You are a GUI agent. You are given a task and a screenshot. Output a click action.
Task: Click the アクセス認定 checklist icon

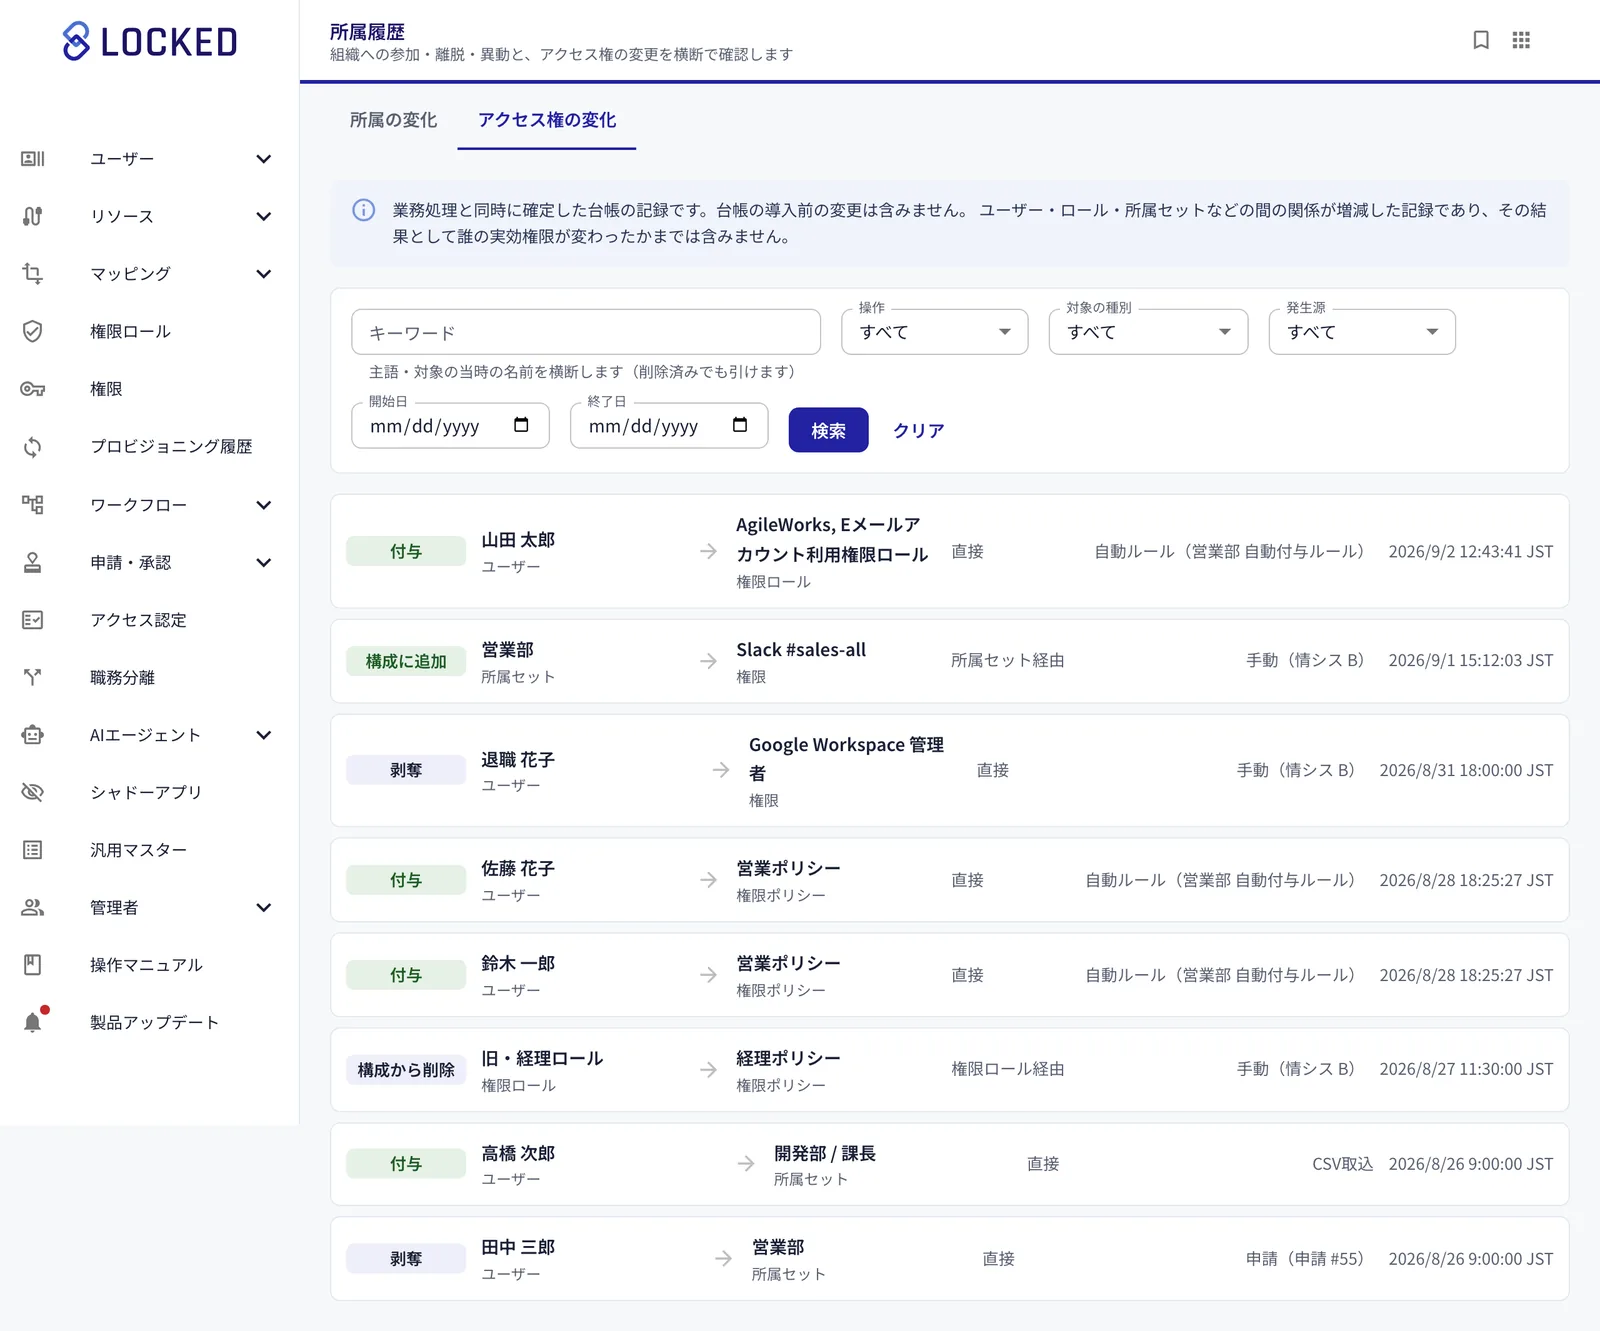[33, 620]
